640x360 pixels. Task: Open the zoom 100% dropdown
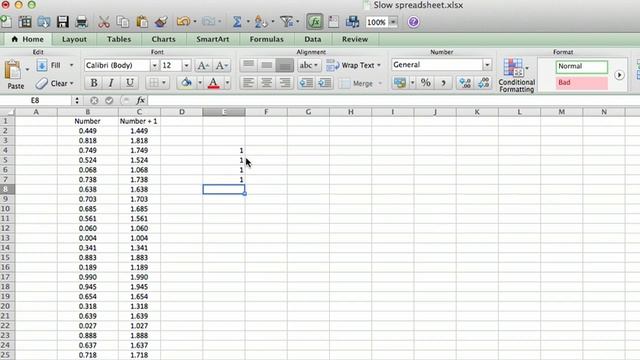(393, 22)
